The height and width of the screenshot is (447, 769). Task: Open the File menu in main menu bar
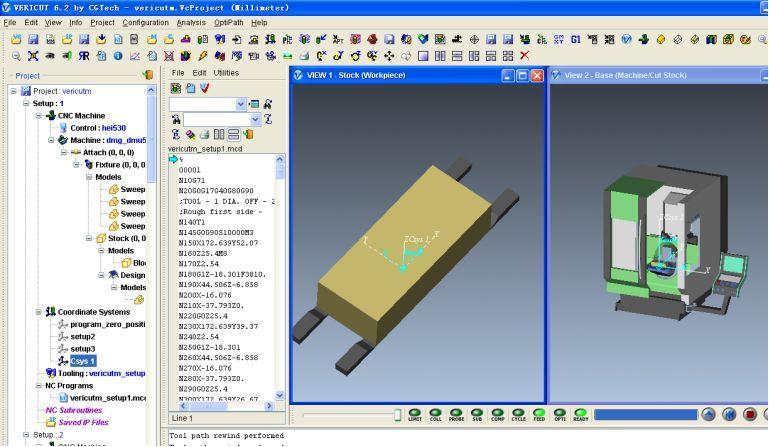10,23
